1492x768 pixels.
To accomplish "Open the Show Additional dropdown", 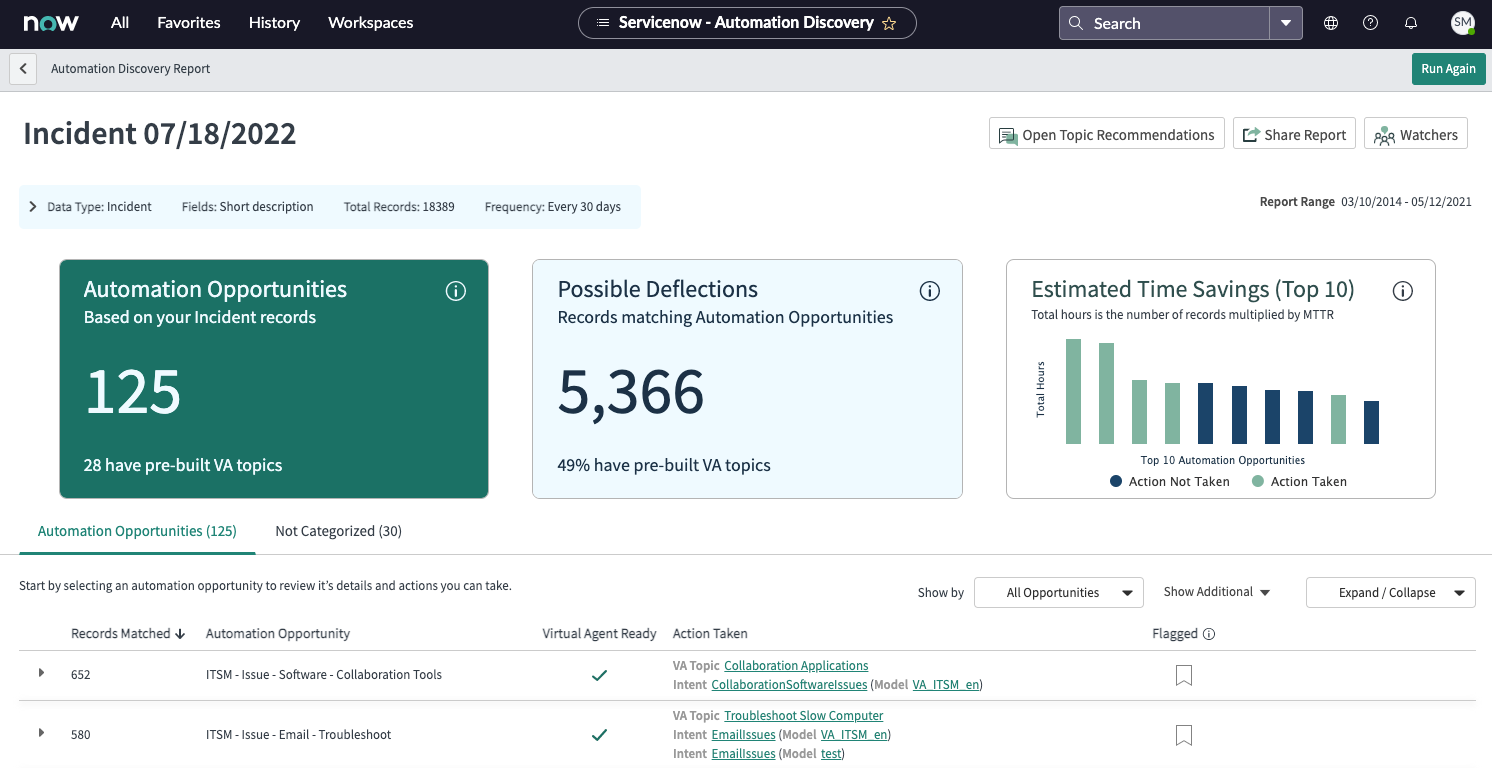I will (x=1216, y=592).
